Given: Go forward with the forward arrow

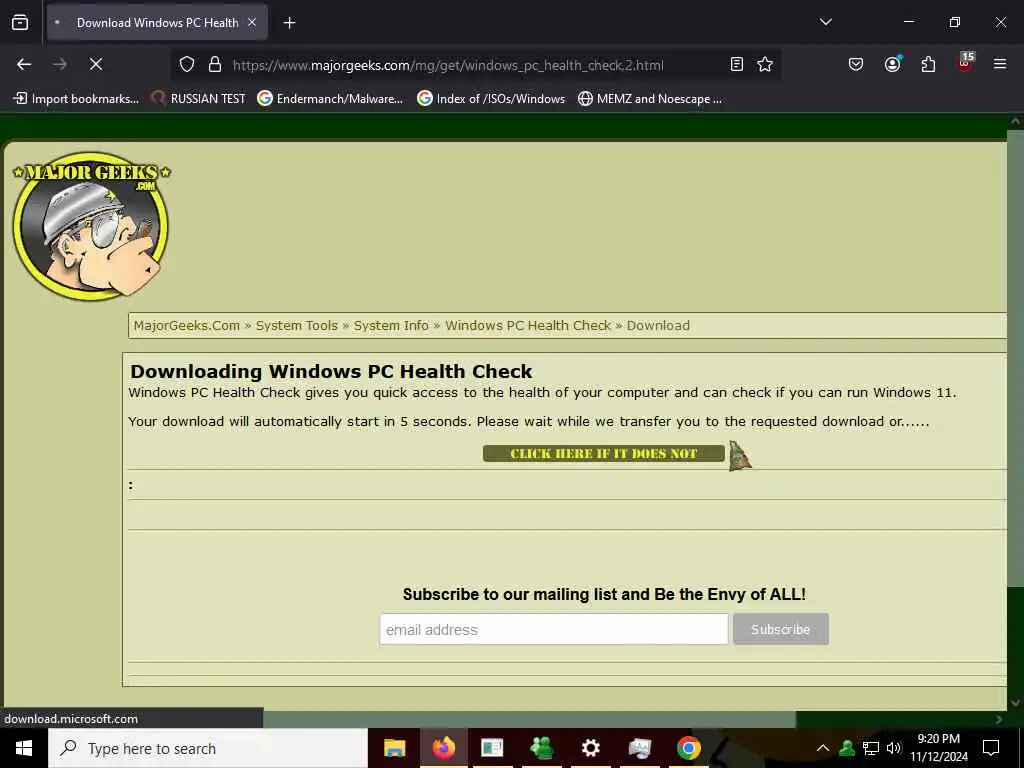Looking at the screenshot, I should coord(60,64).
